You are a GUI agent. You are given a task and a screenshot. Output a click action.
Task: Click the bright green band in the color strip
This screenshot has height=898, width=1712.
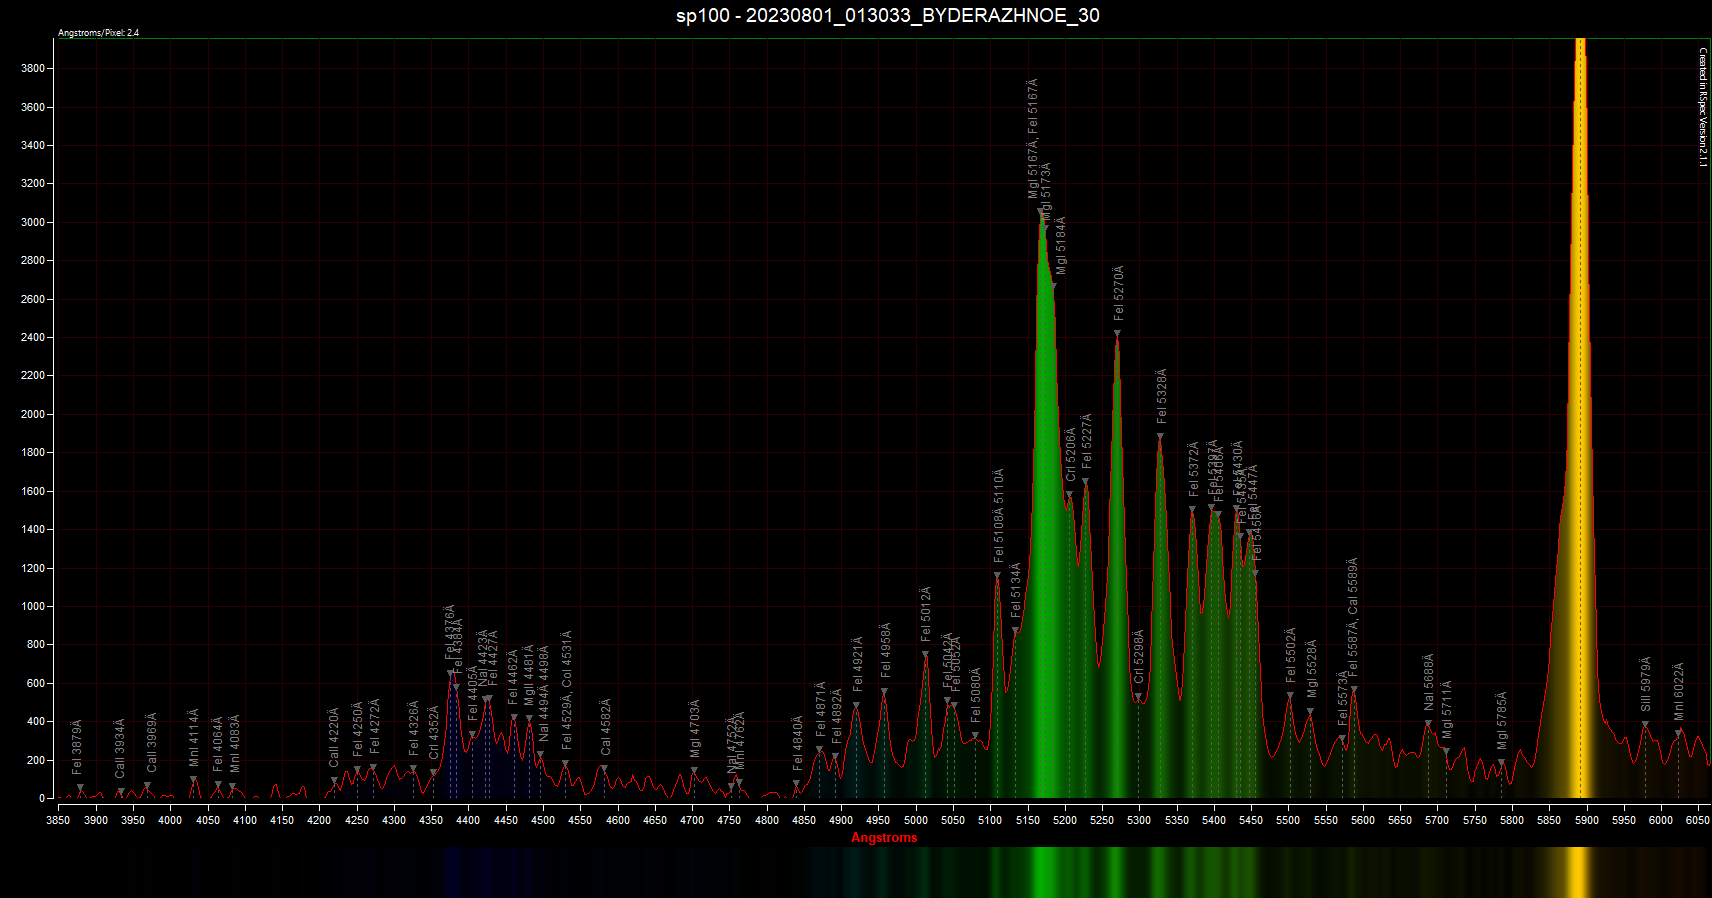(x=1043, y=872)
